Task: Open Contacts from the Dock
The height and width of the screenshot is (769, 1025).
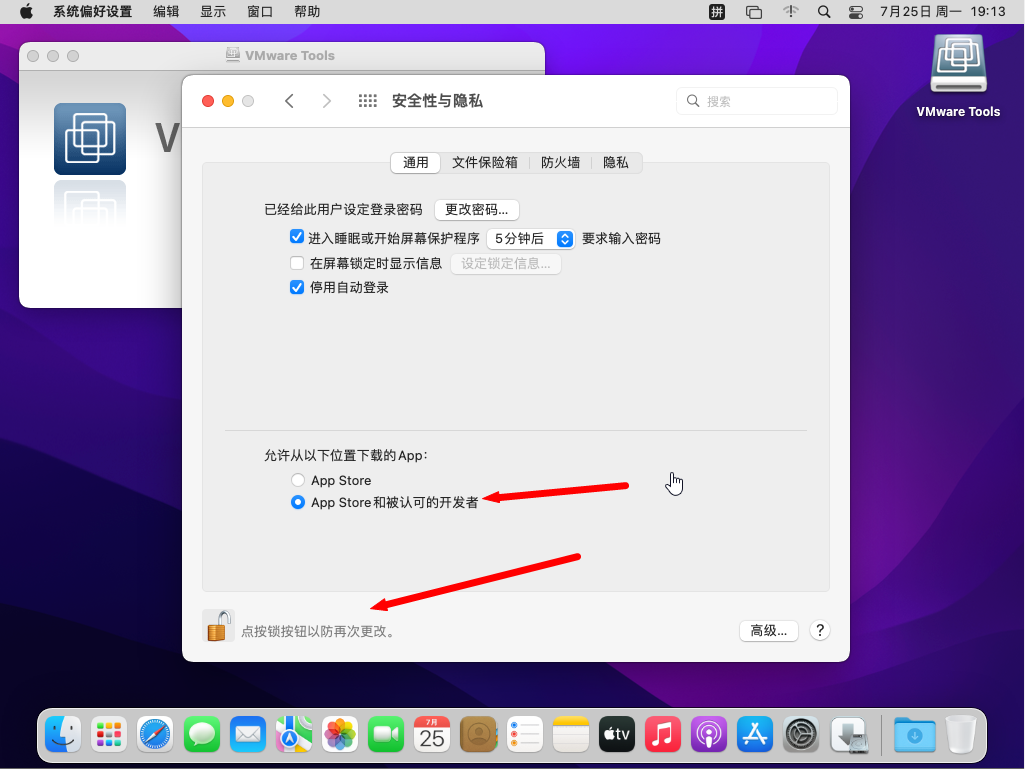Action: tap(479, 734)
